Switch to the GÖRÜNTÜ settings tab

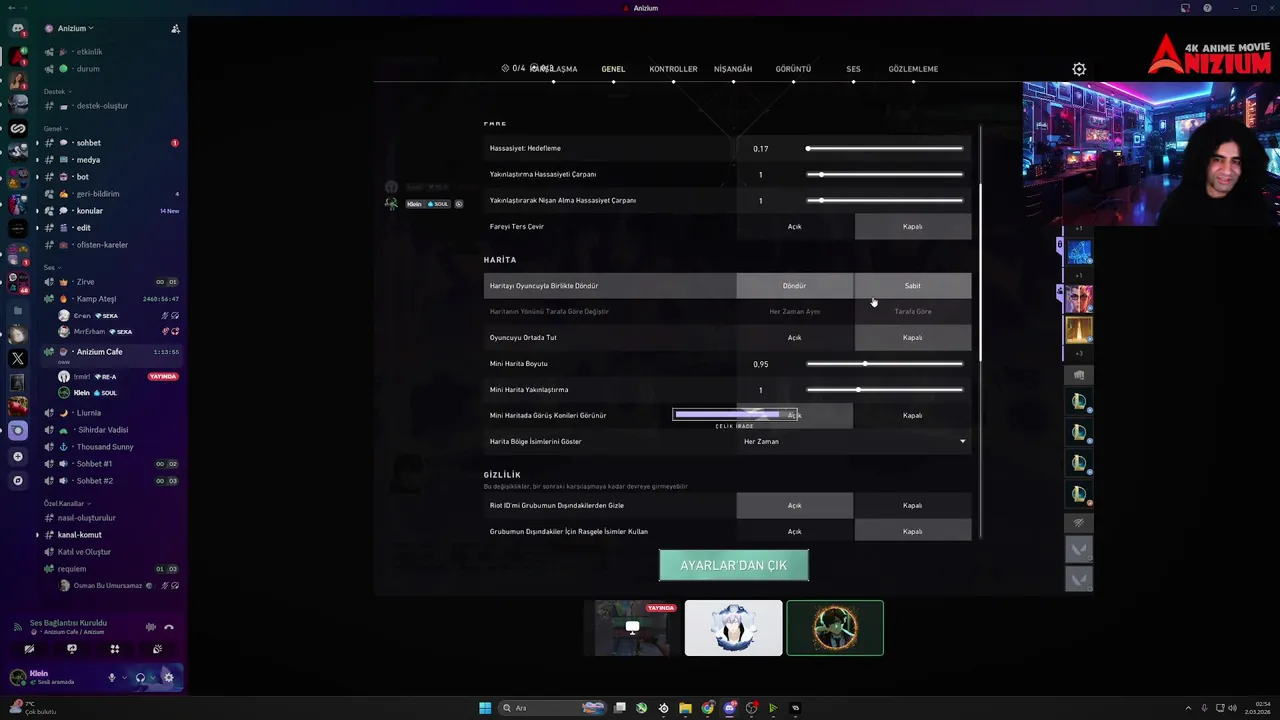coord(793,69)
